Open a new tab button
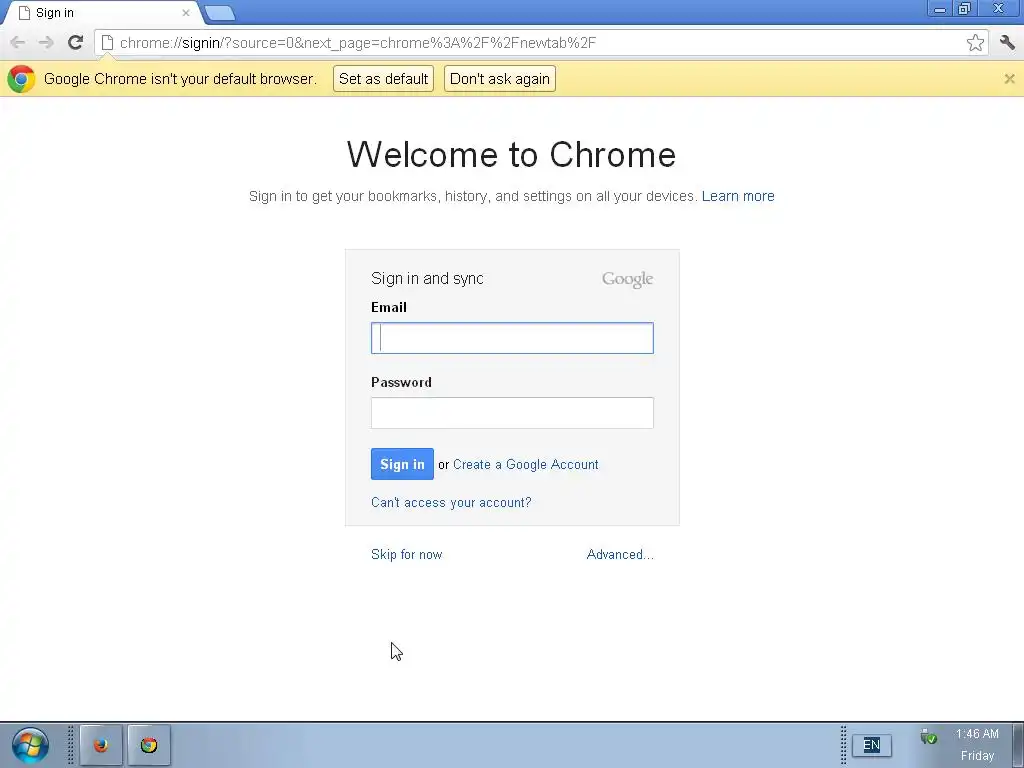The height and width of the screenshot is (768, 1024). point(219,13)
